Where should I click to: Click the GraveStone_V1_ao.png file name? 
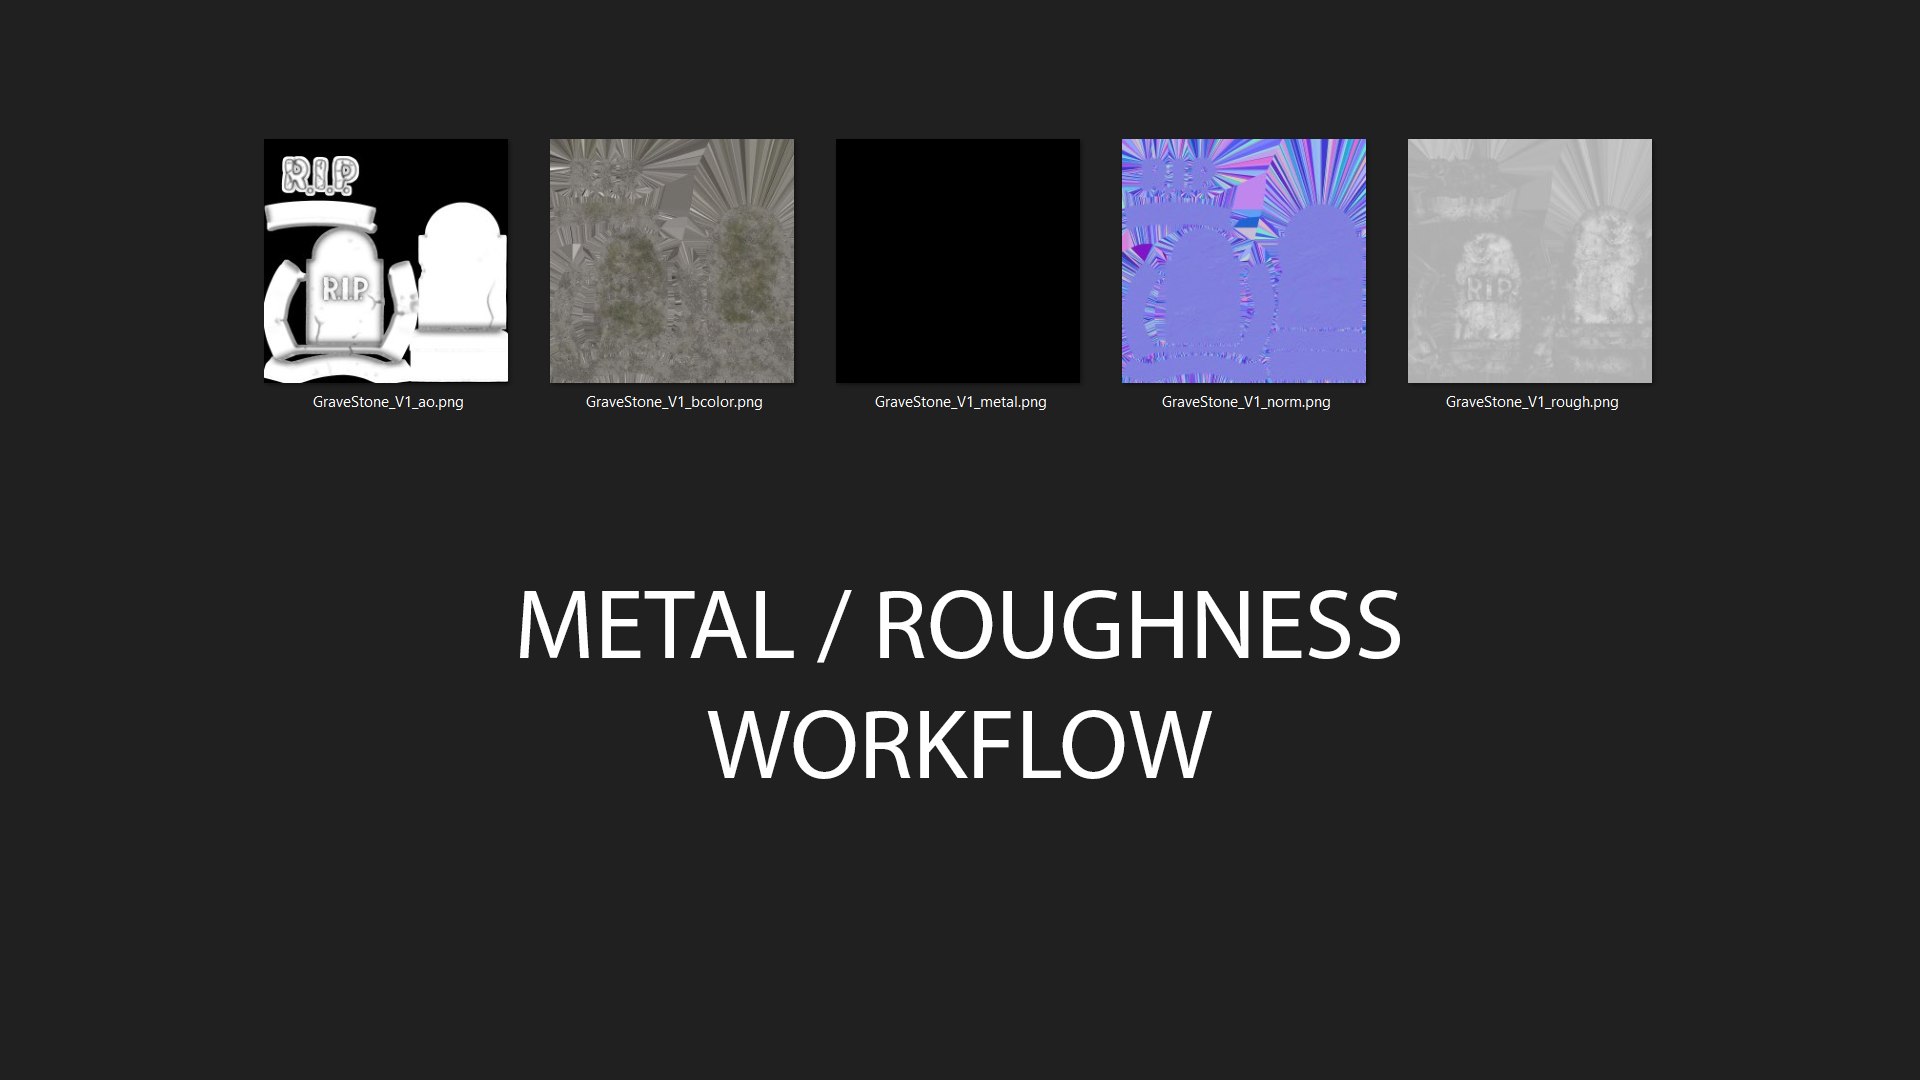388,402
